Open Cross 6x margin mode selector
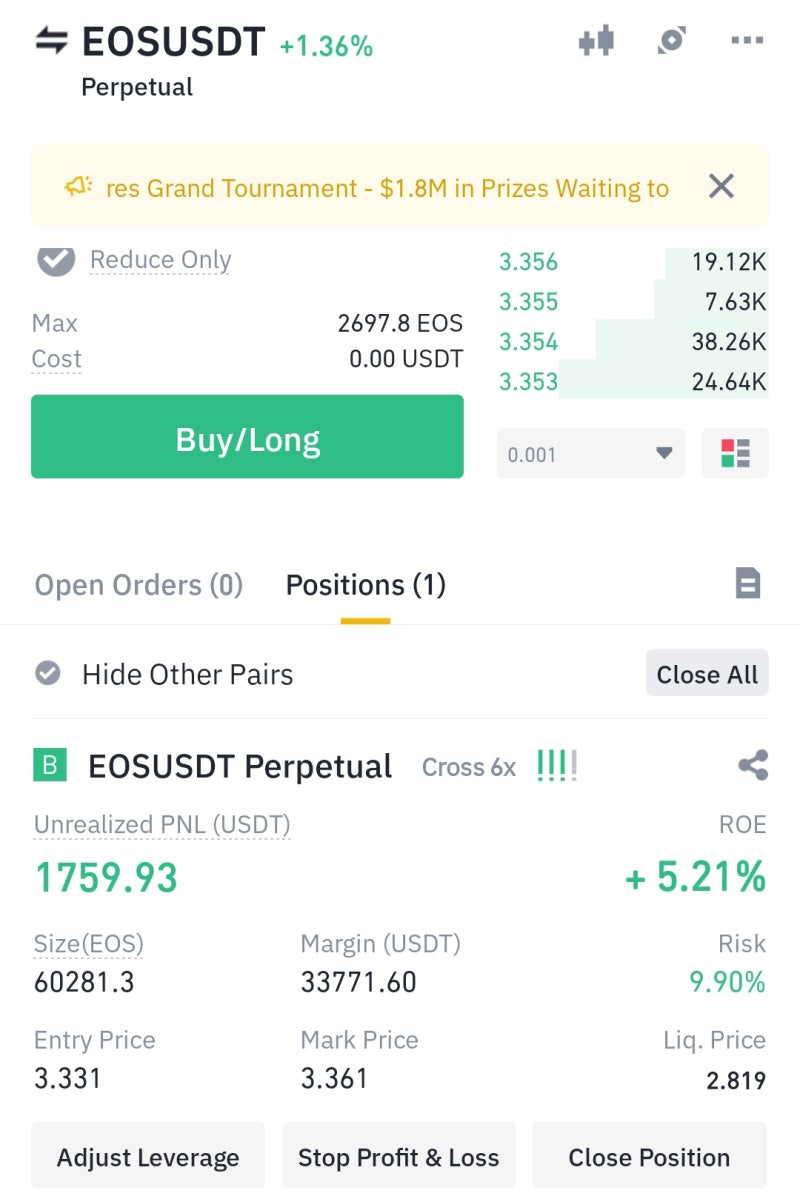The height and width of the screenshot is (1193, 800). pyautogui.click(x=469, y=767)
